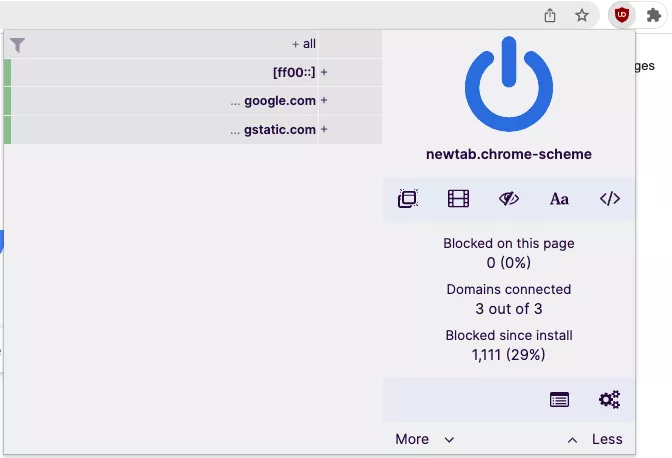
Task: Click the newtab.chrome-scheme hostname text
Action: pyautogui.click(x=509, y=154)
